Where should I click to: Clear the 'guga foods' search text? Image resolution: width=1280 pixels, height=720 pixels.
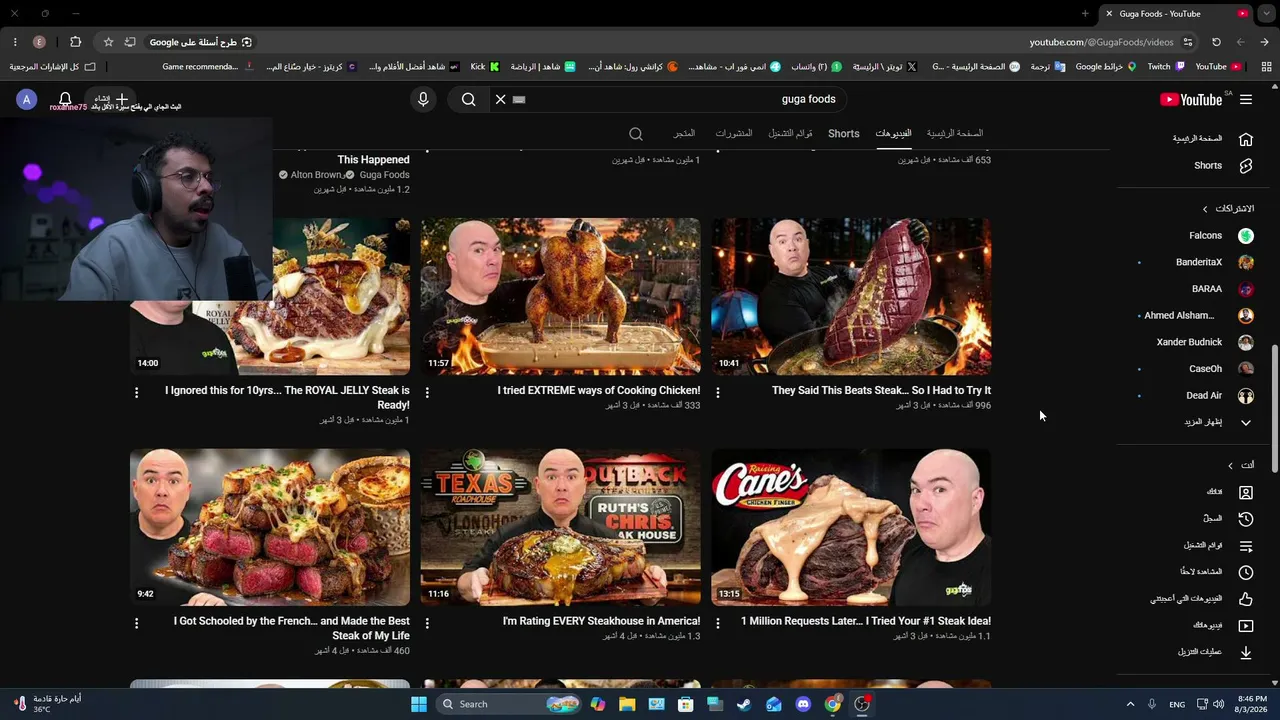click(501, 99)
